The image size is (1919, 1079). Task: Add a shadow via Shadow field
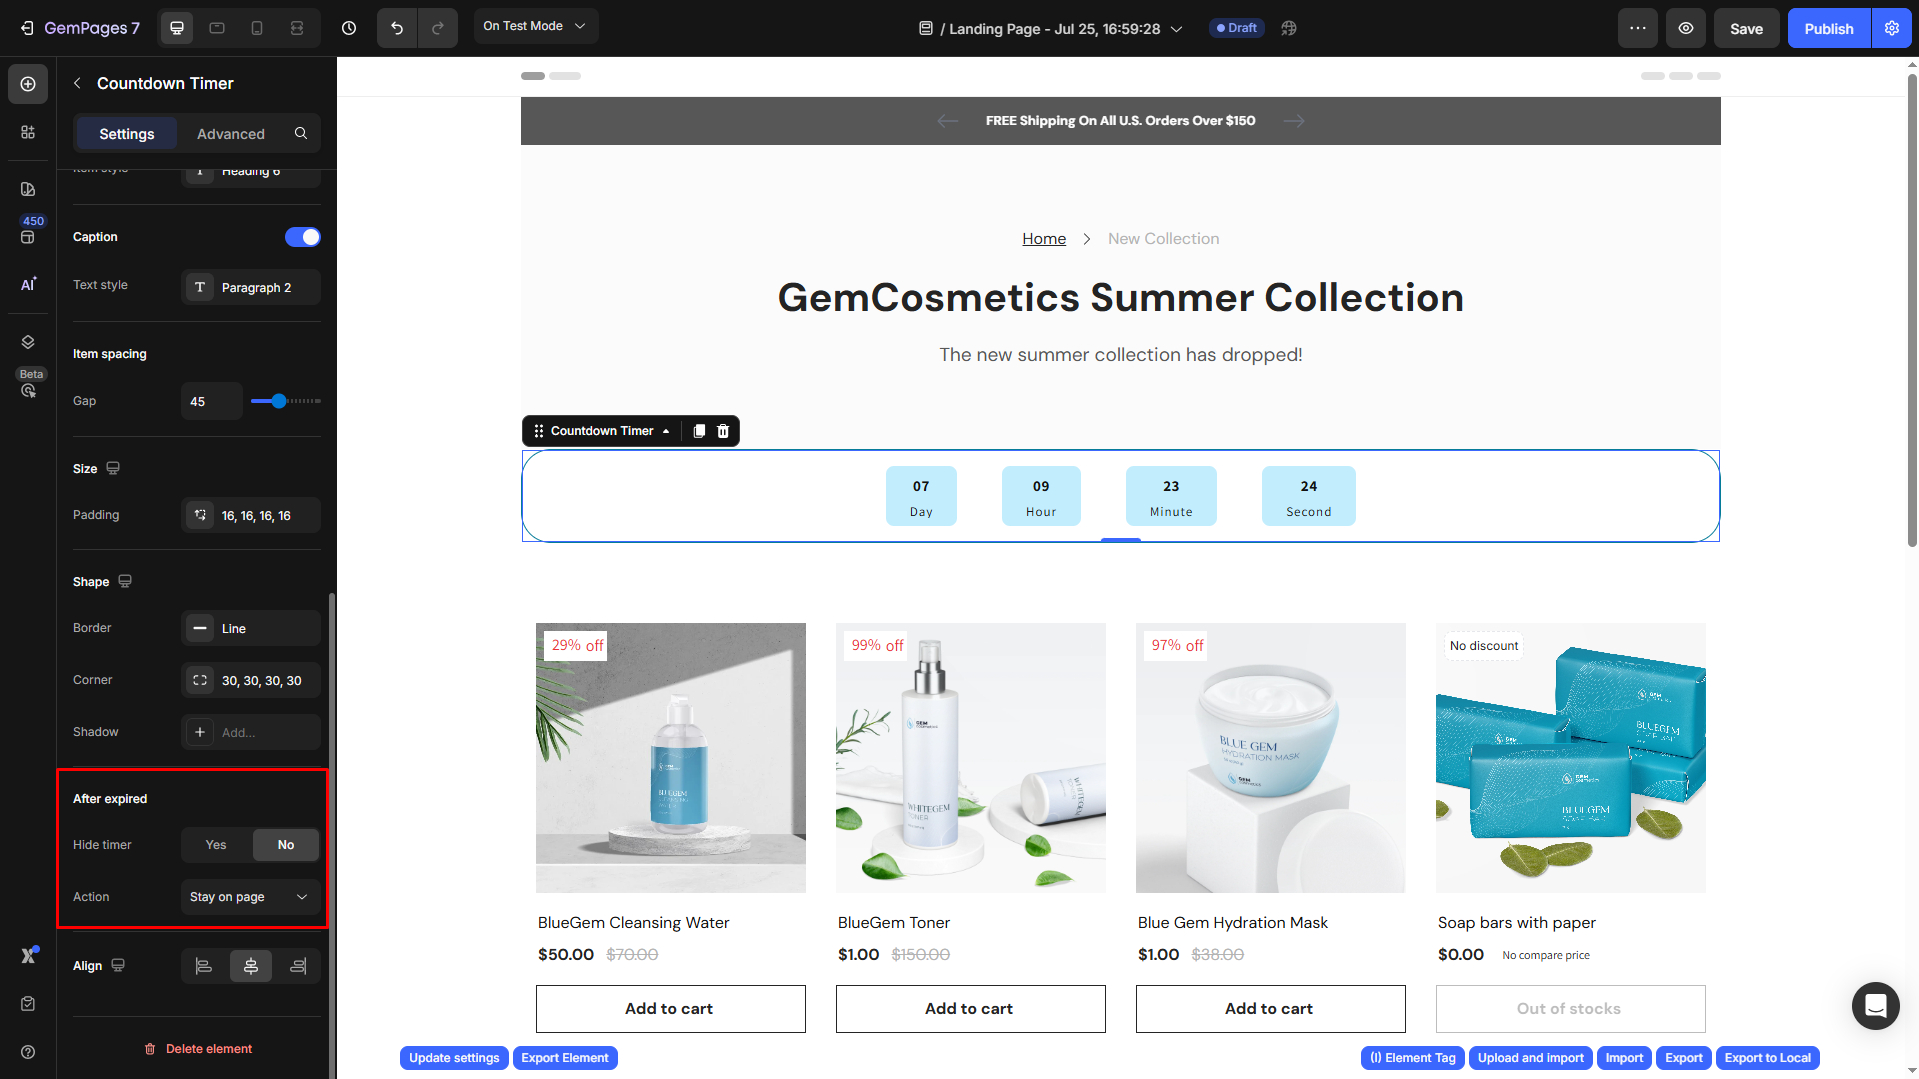(x=251, y=732)
